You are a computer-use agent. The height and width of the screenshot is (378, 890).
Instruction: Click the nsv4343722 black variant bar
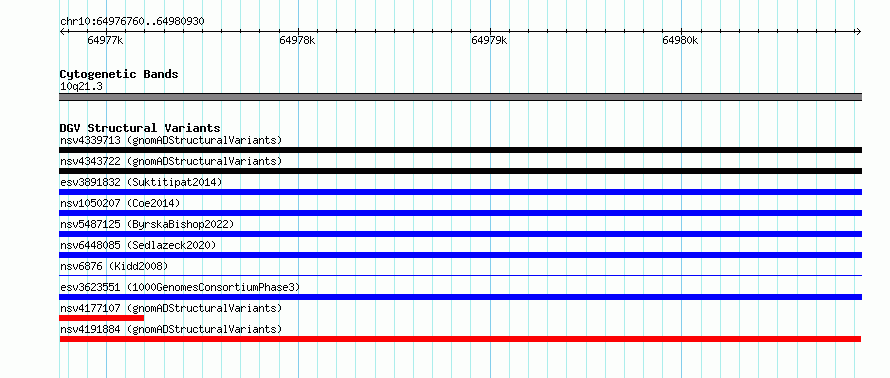(x=460, y=171)
